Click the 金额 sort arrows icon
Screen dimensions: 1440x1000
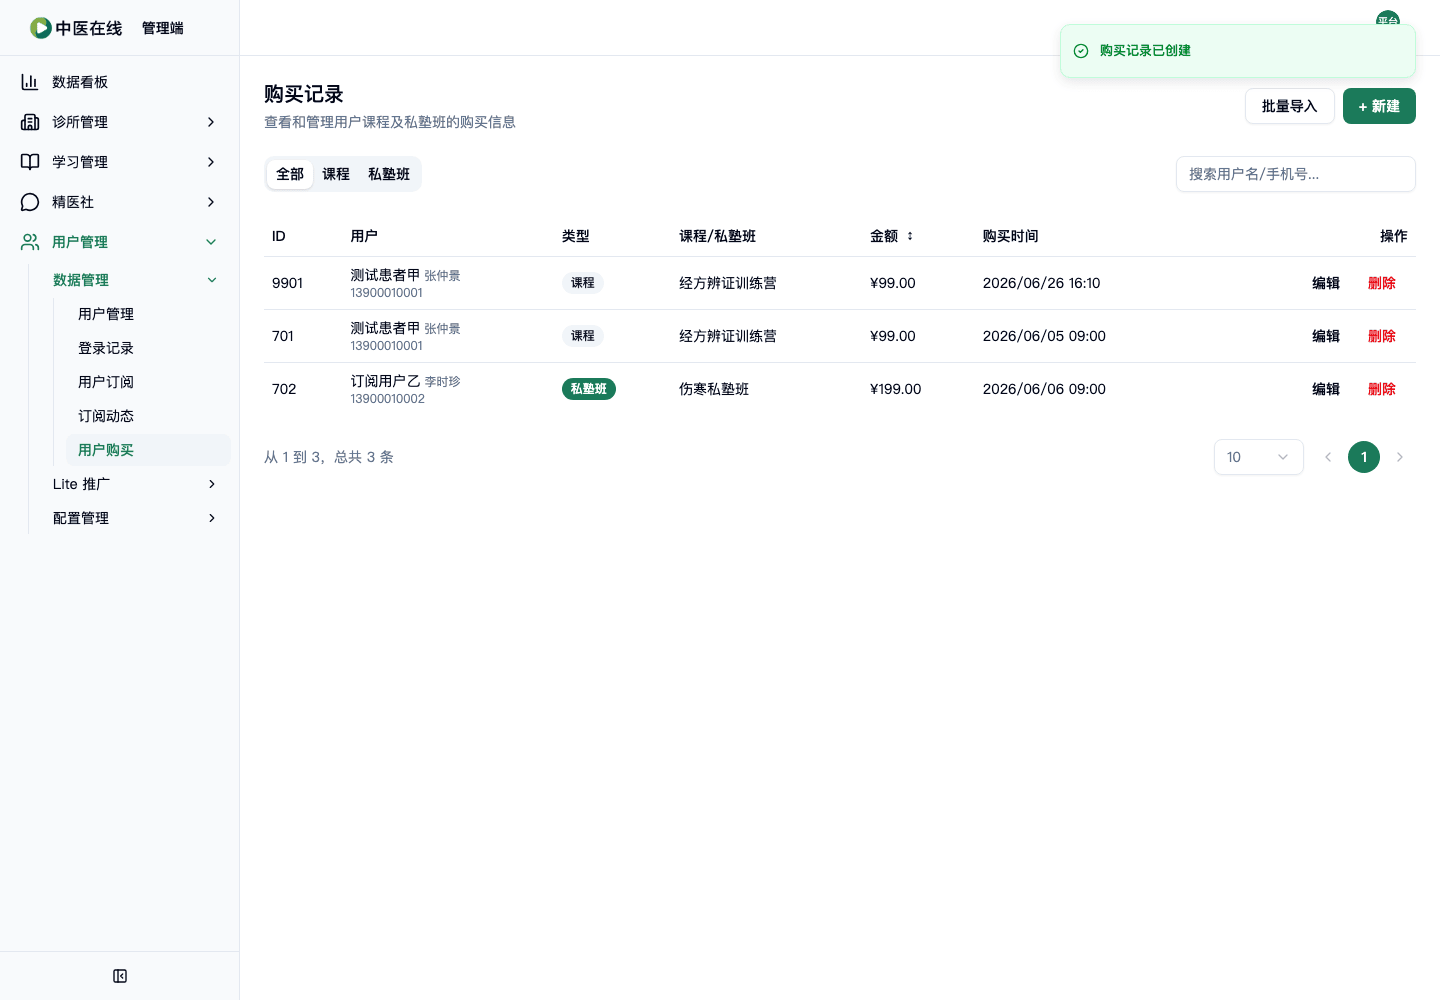910,236
